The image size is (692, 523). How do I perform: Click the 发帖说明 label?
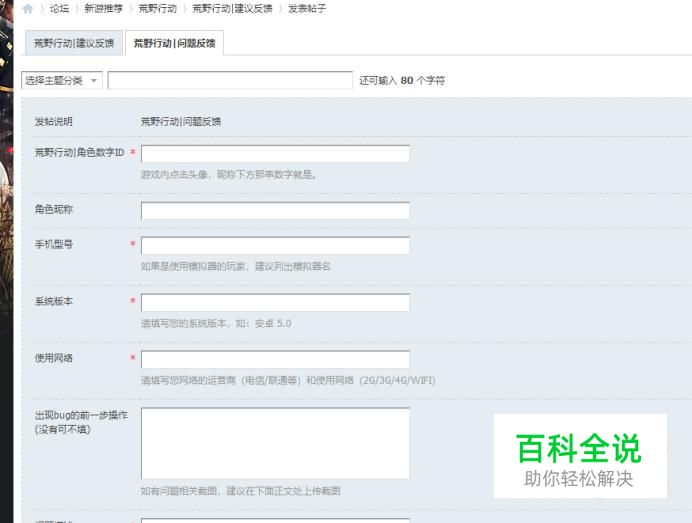tap(53, 121)
